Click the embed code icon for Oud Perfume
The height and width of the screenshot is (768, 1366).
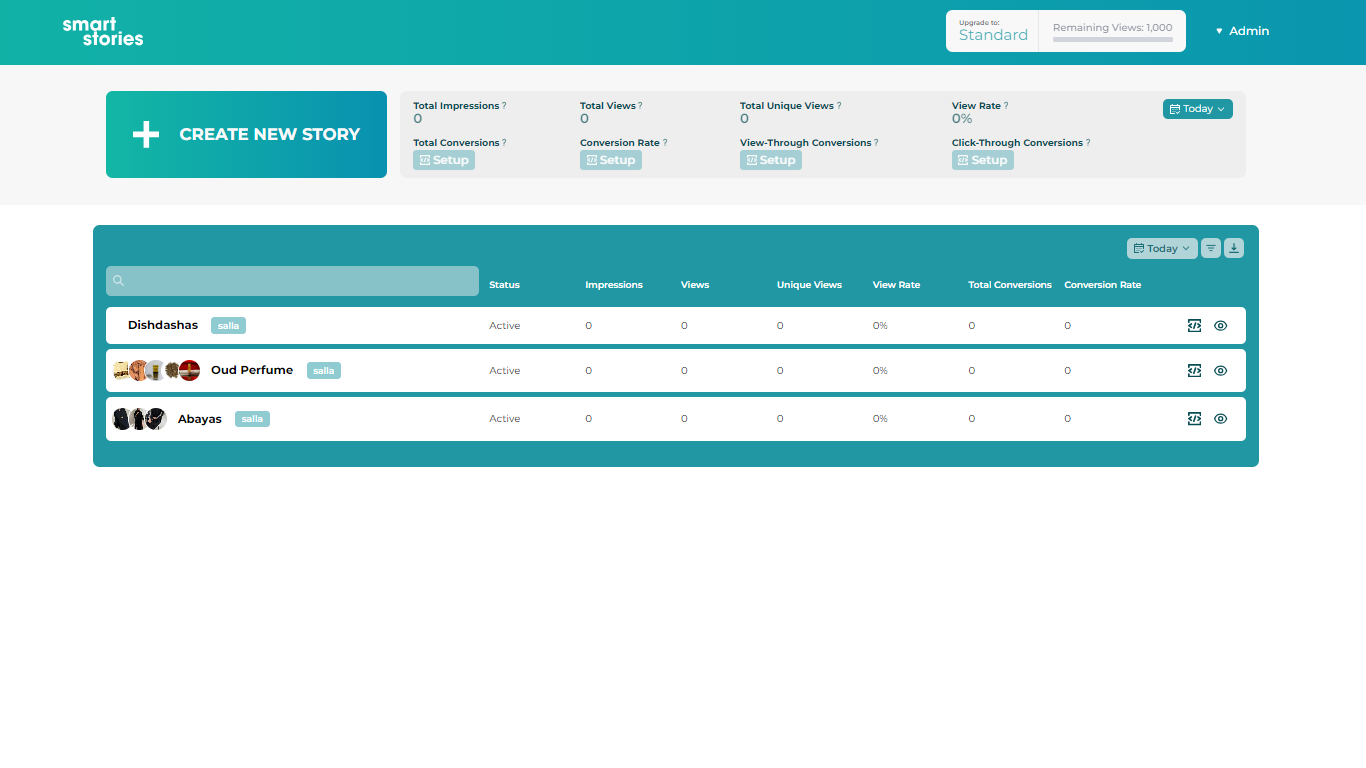point(1194,371)
